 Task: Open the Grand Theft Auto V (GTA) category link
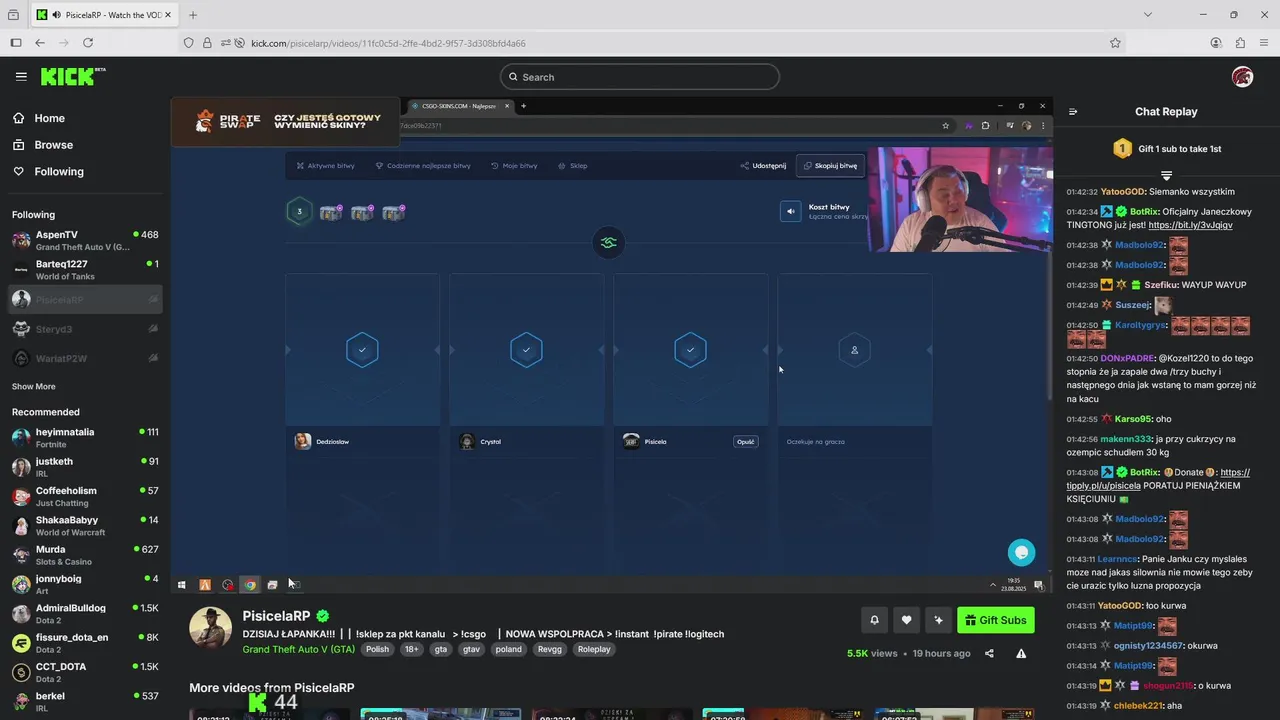(x=298, y=649)
